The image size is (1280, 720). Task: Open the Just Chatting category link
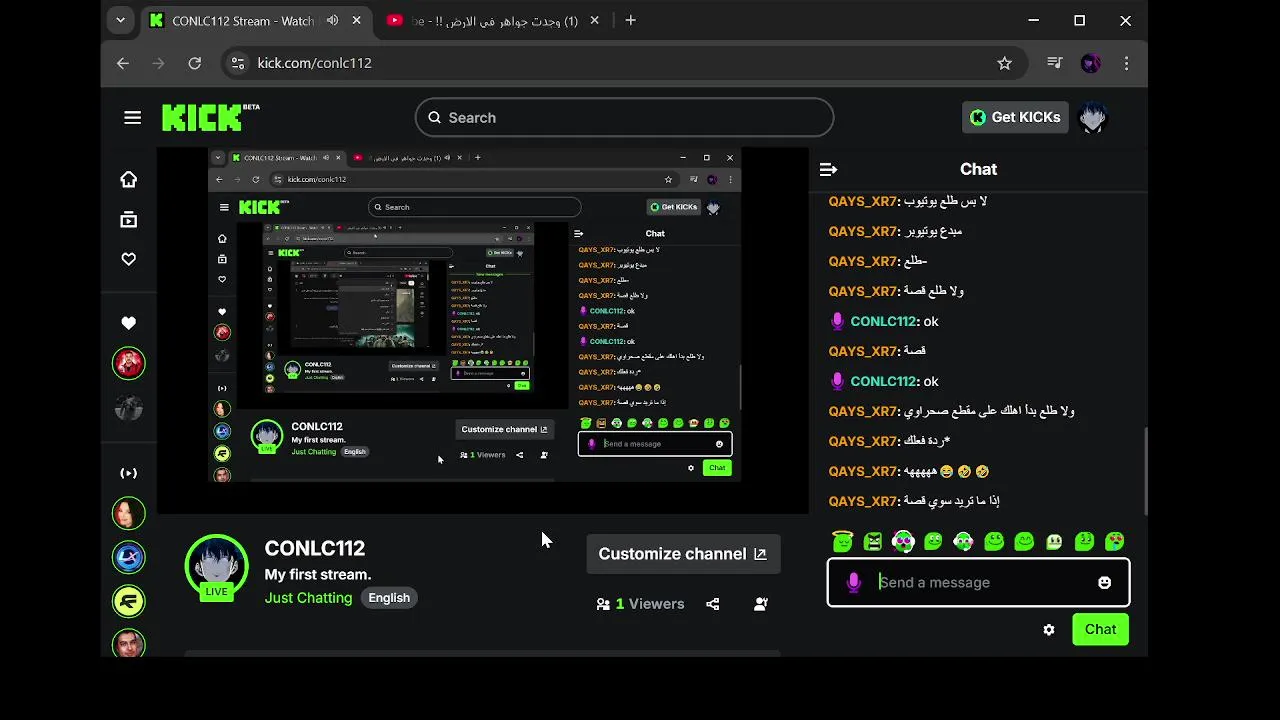tap(308, 598)
